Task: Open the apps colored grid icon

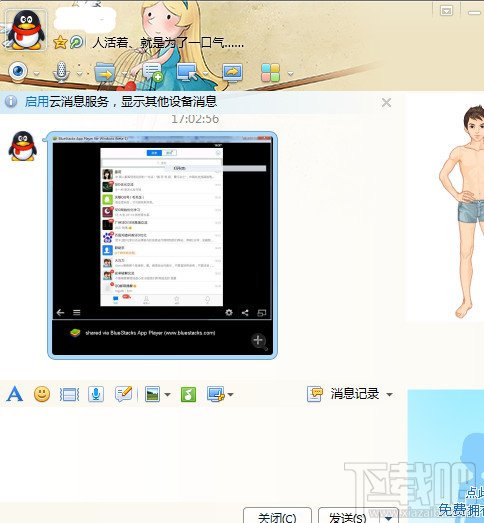Action: pos(271,72)
